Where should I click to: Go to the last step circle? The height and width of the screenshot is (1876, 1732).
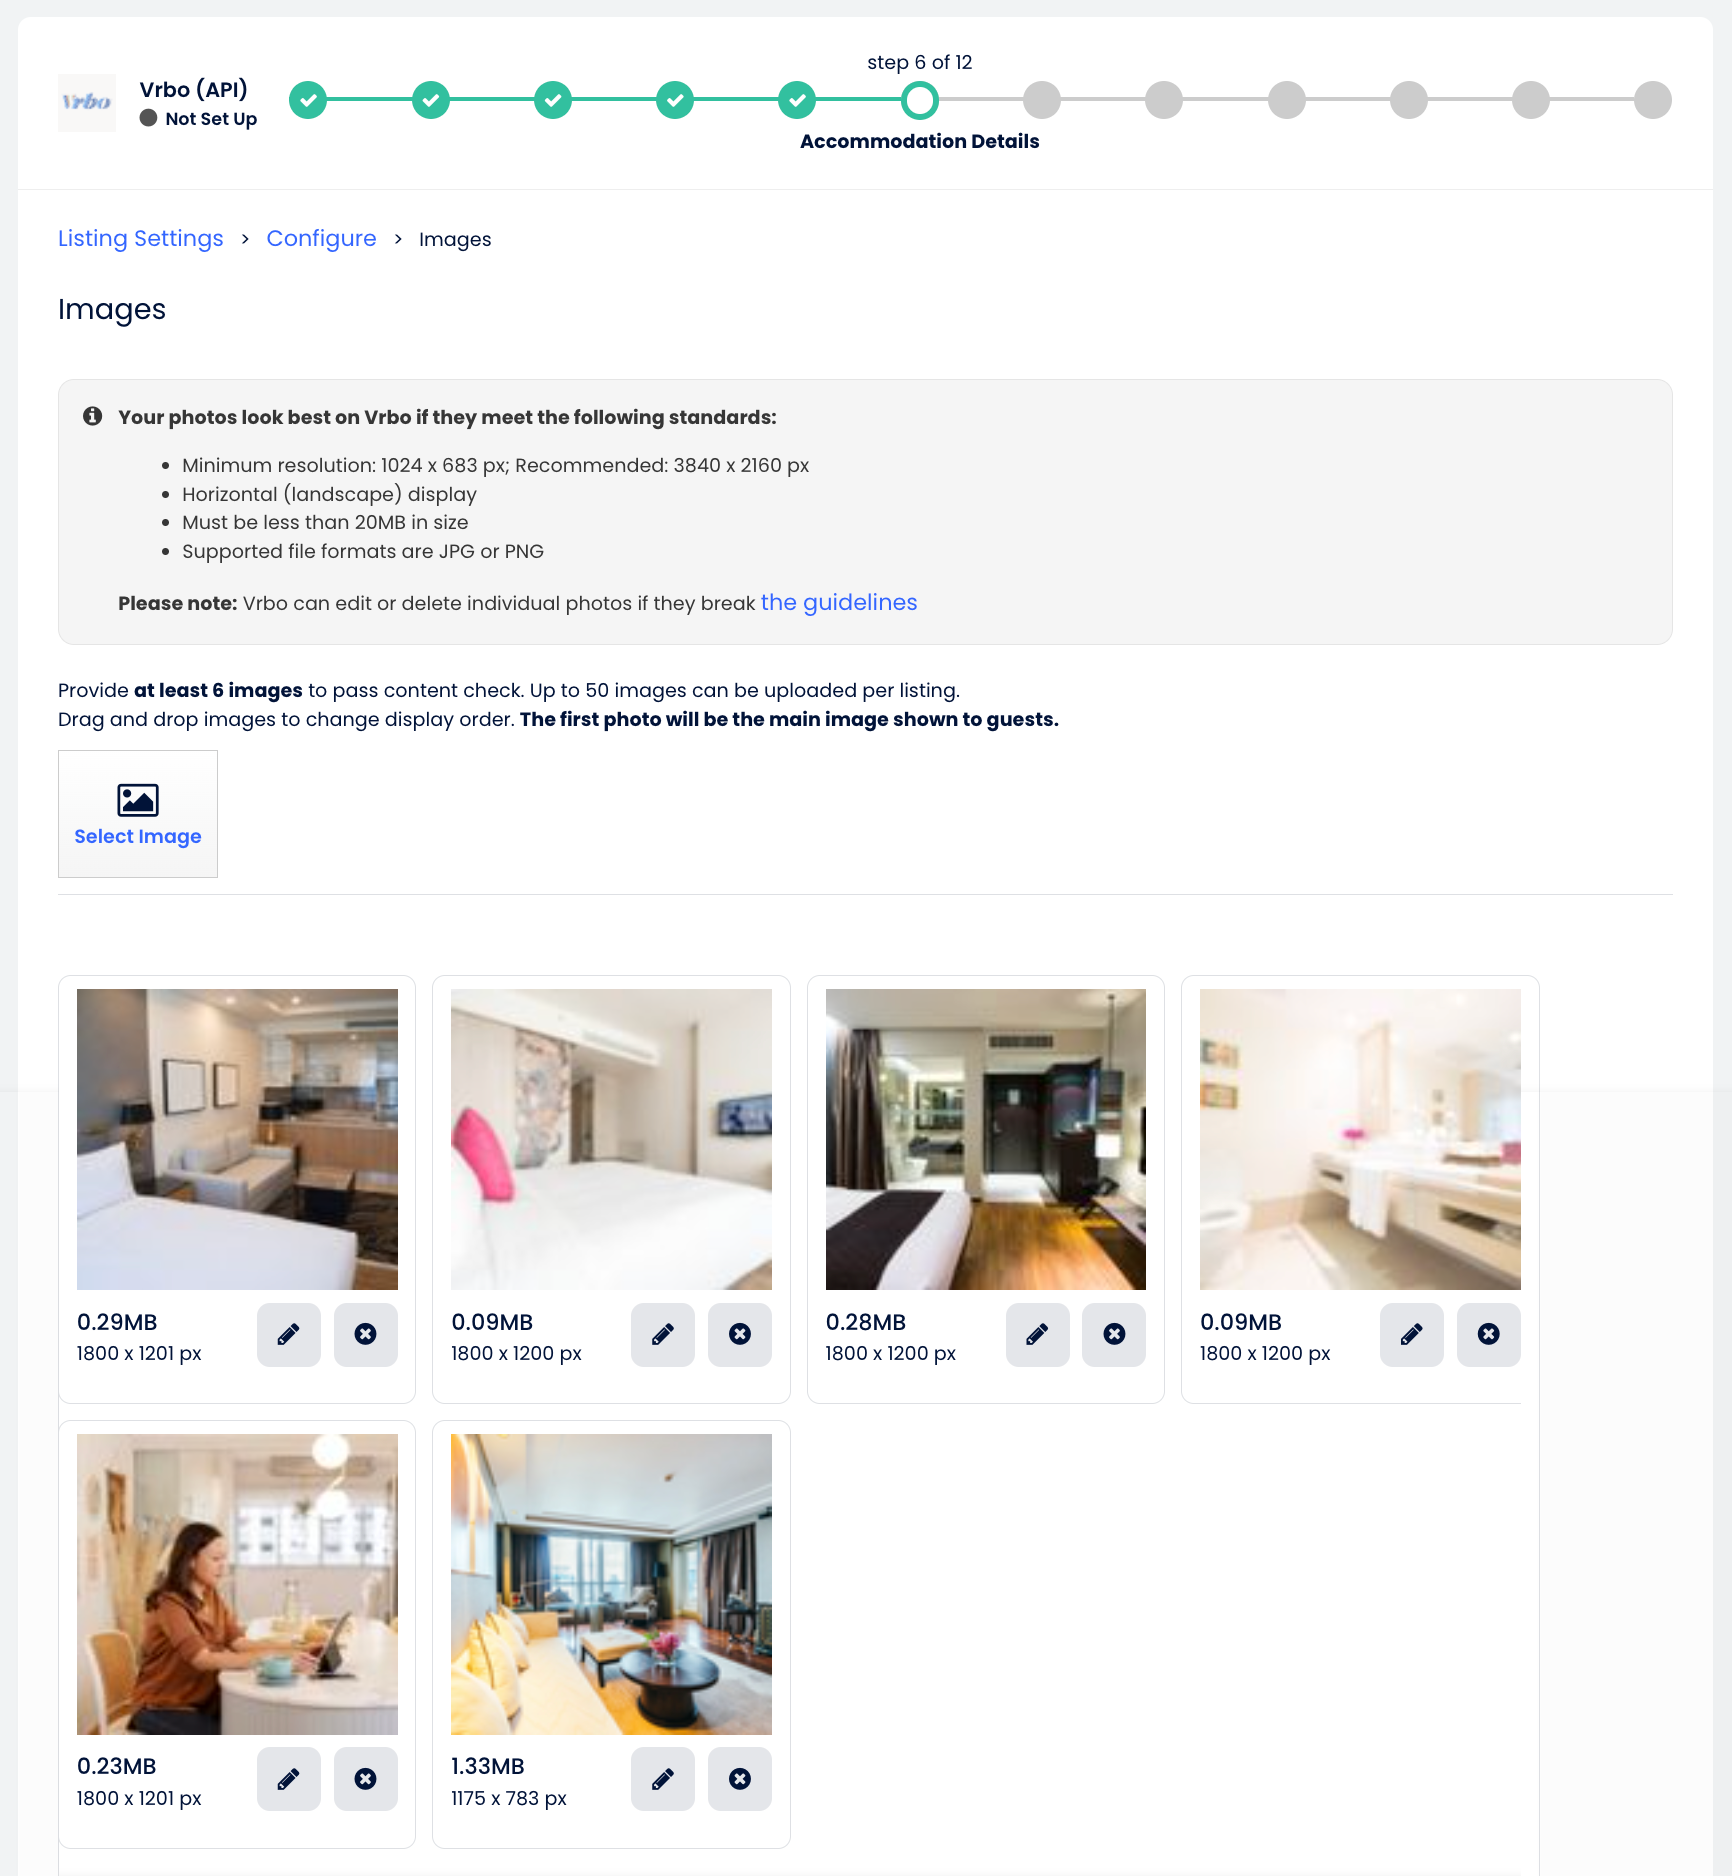[x=1653, y=100]
